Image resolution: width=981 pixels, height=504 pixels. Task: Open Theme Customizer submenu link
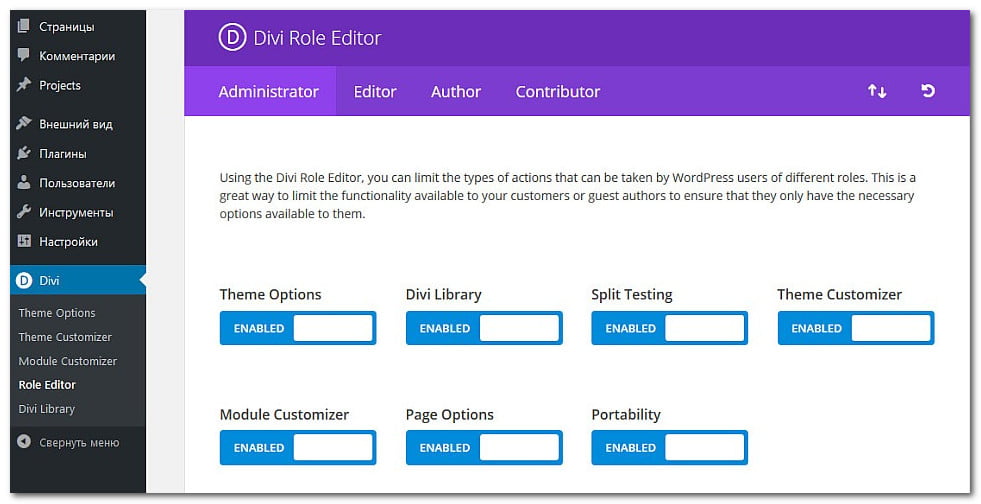[x=65, y=337]
